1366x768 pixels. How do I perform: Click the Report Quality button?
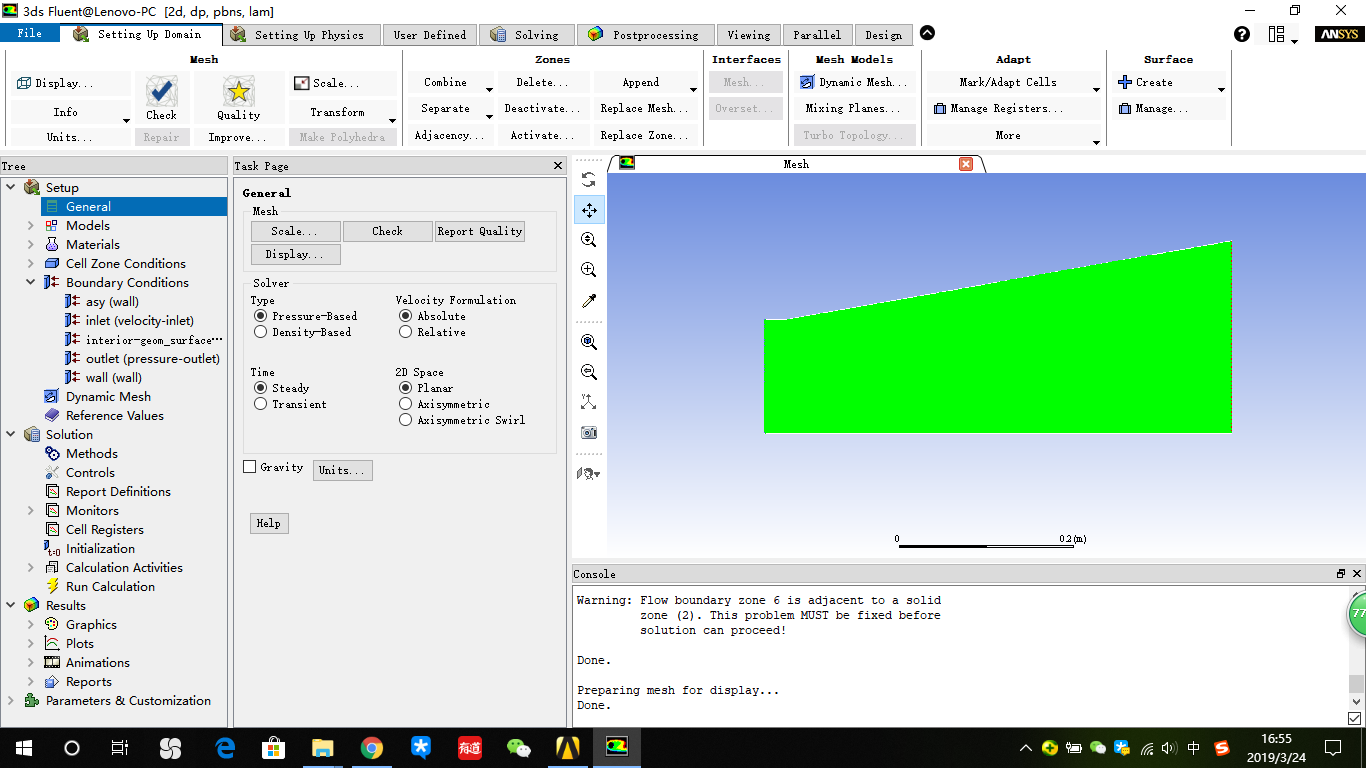point(479,231)
